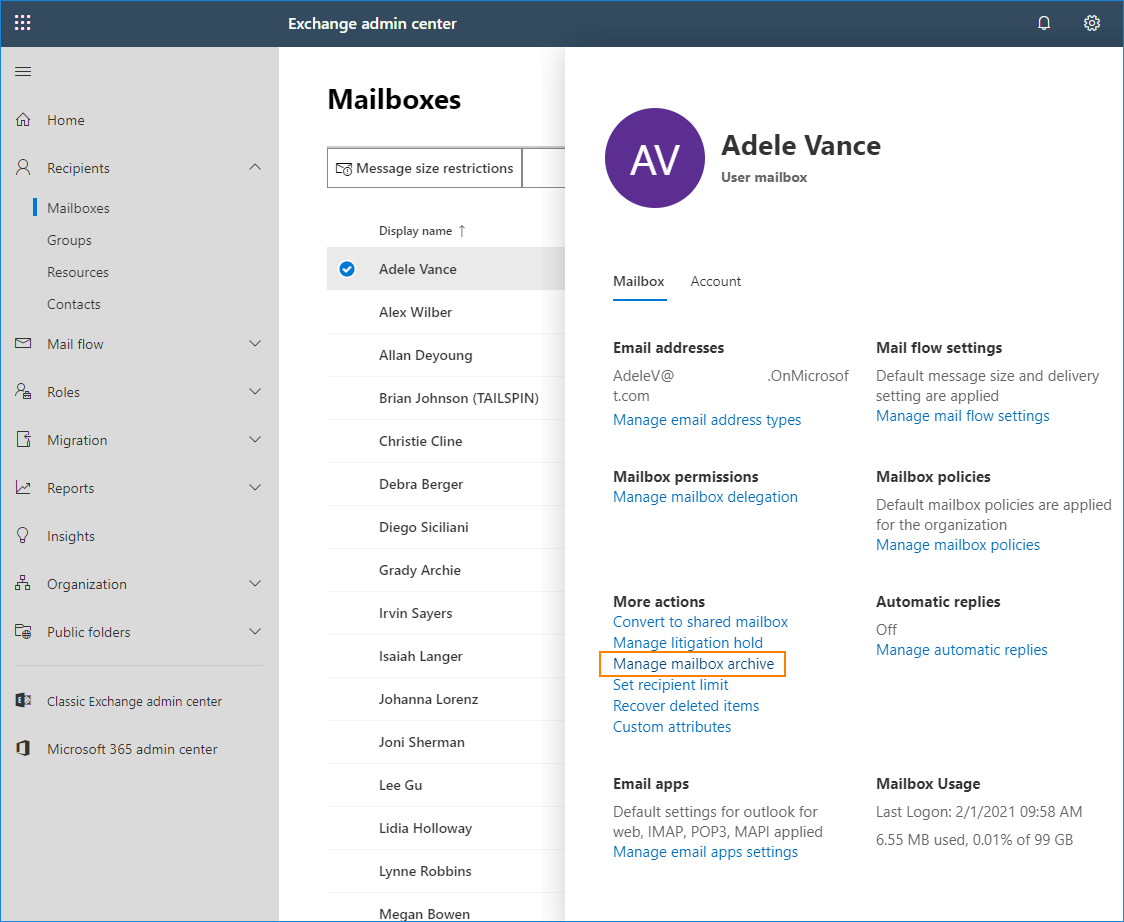Deselect the Adele Vance row checkmark
Screen dimensions: 1124x922
[347, 269]
